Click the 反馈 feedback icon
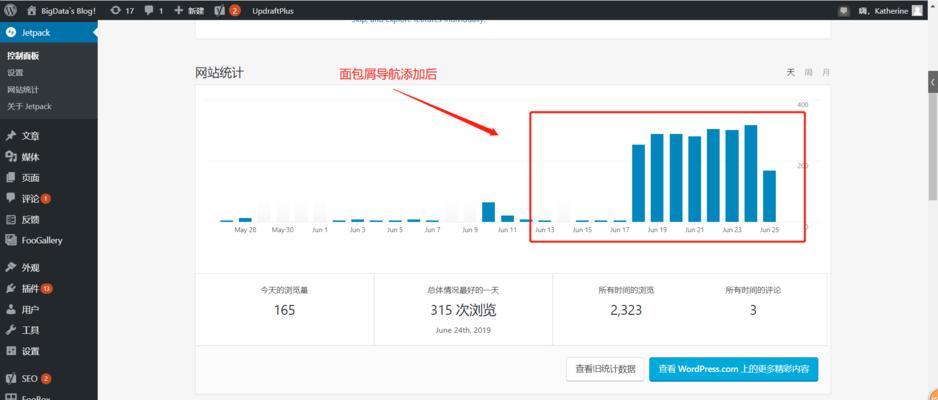This screenshot has width=938, height=400. coord(11,219)
